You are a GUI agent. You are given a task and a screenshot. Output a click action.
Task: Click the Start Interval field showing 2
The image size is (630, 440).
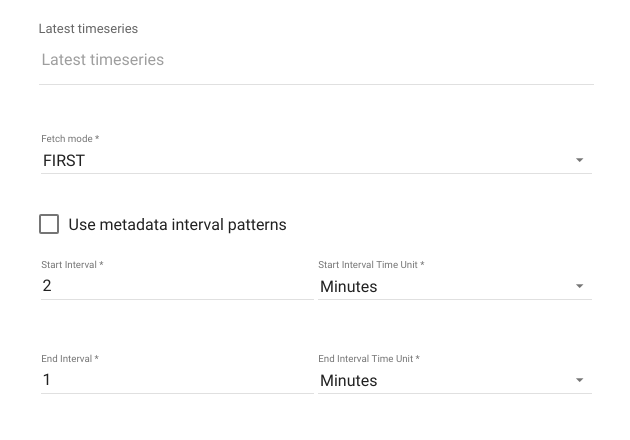[x=177, y=286]
